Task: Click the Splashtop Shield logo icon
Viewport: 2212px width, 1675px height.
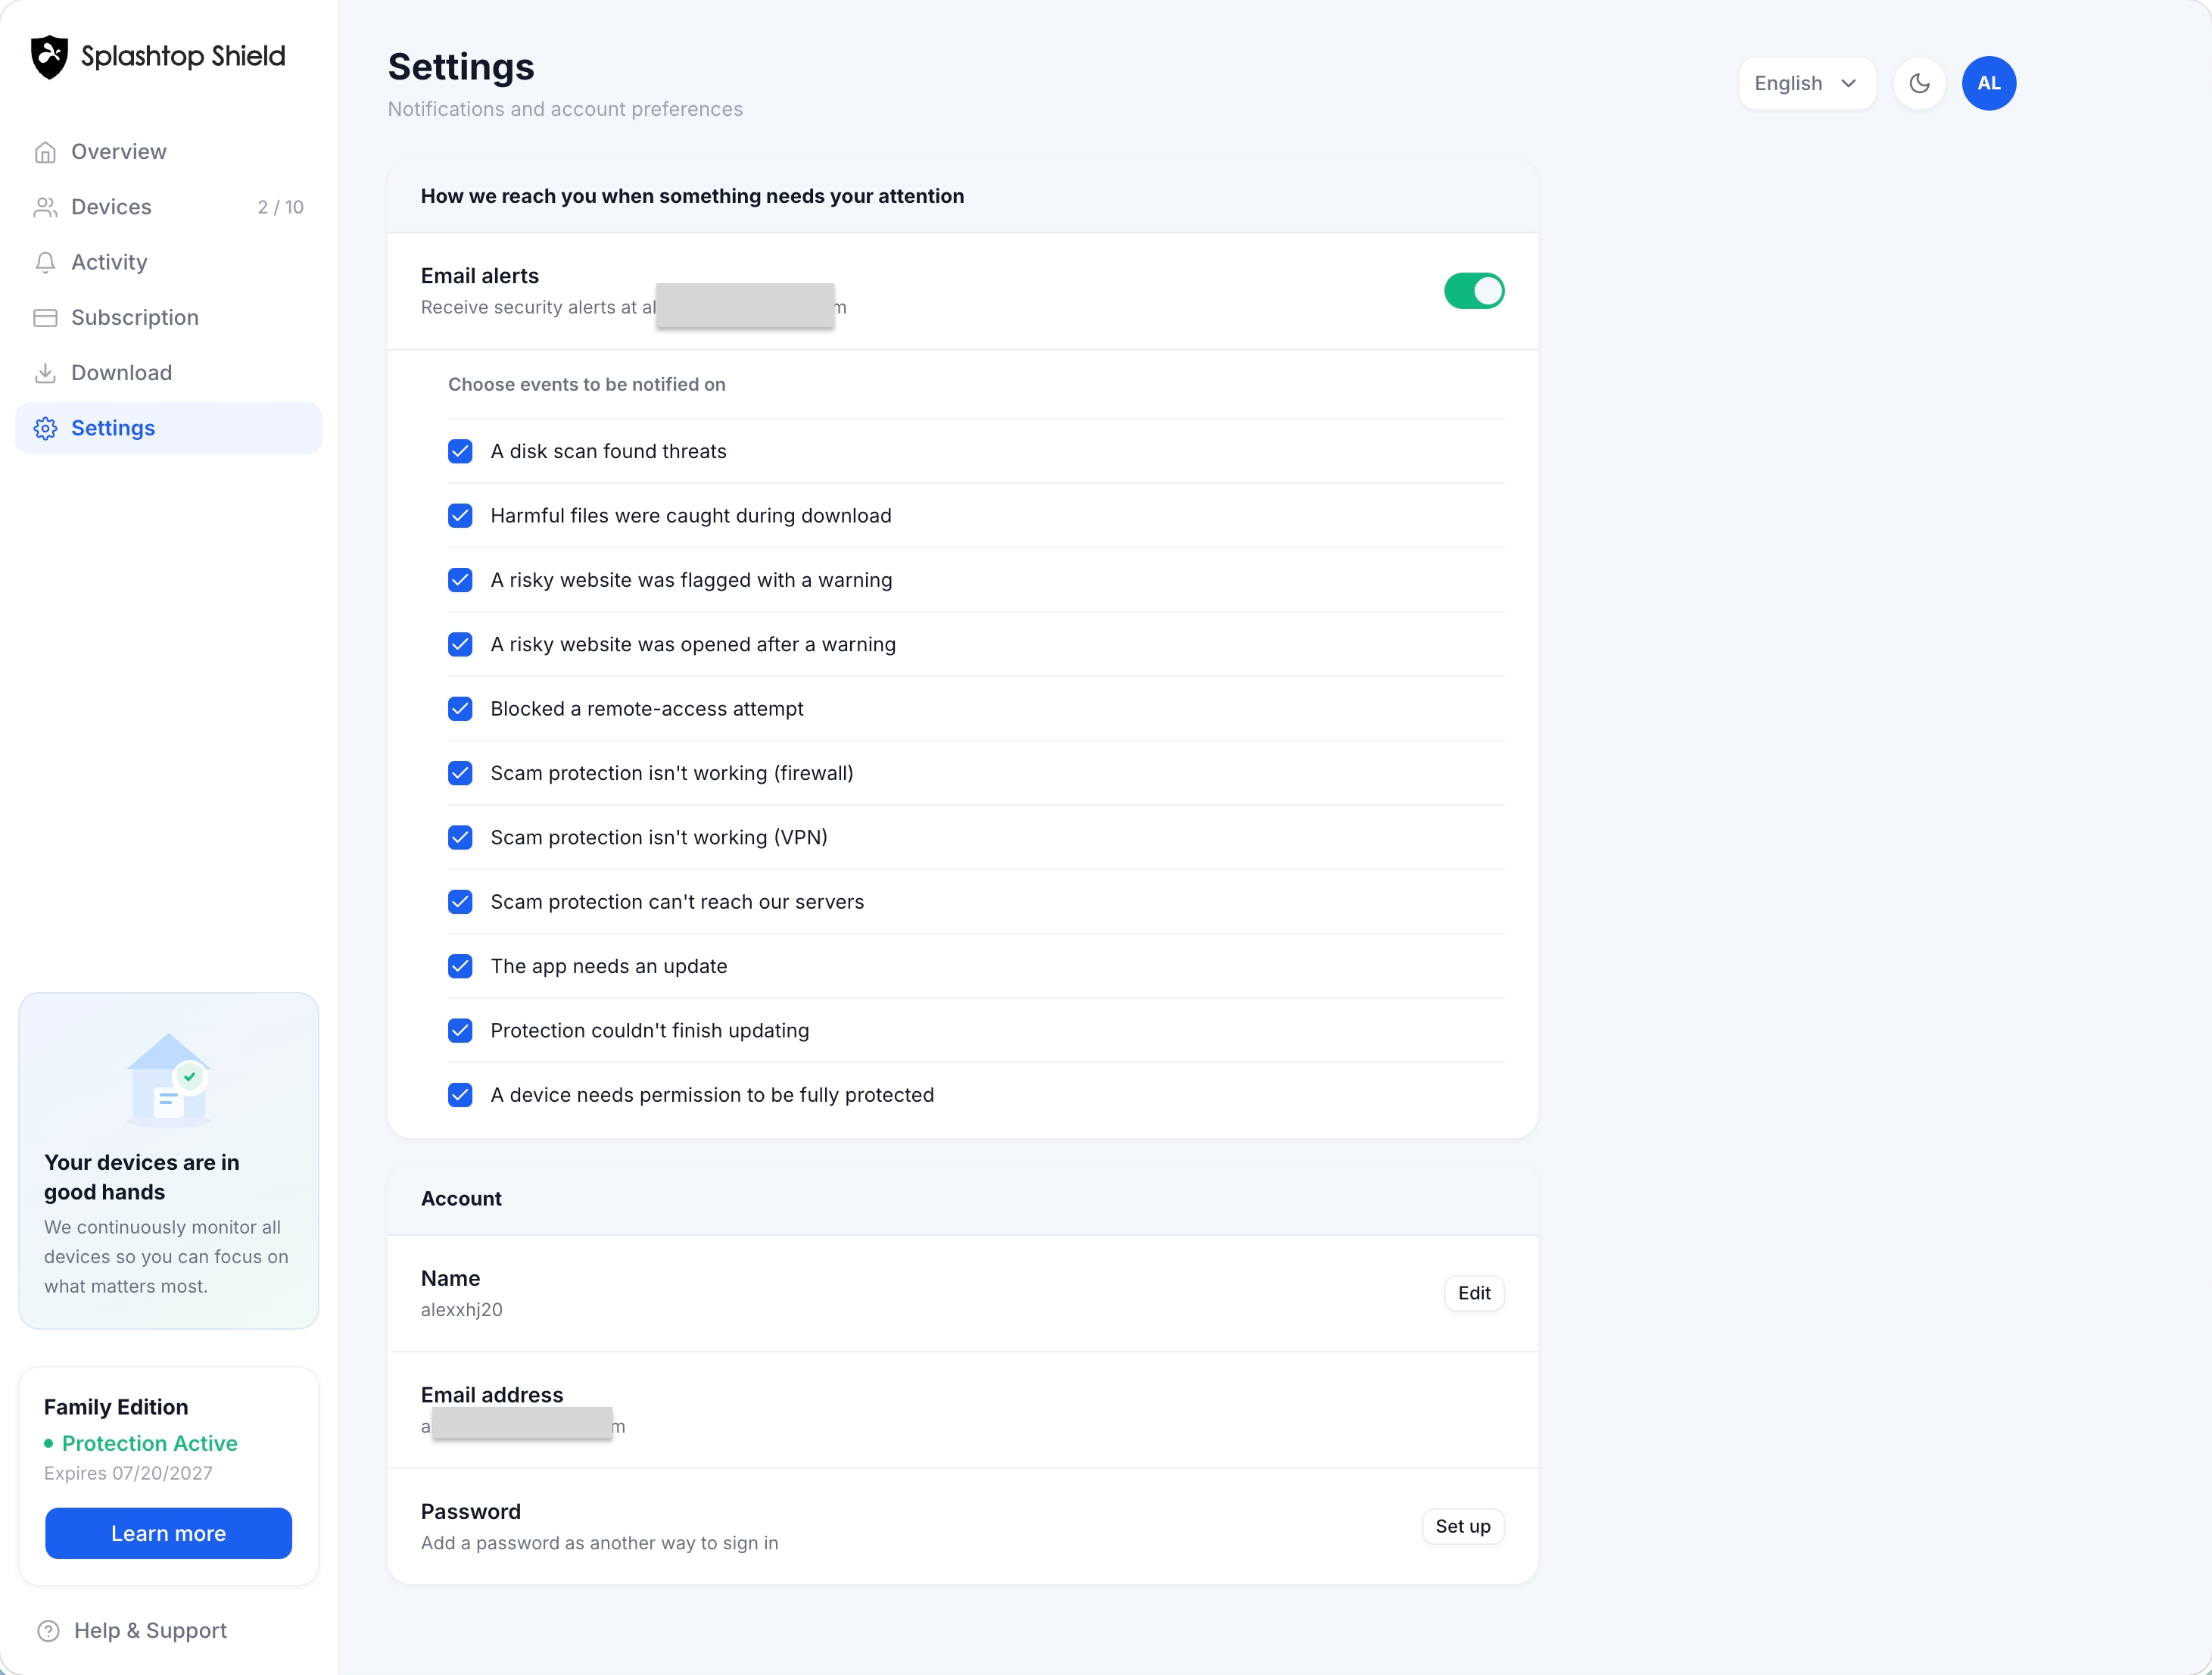Action: click(49, 57)
